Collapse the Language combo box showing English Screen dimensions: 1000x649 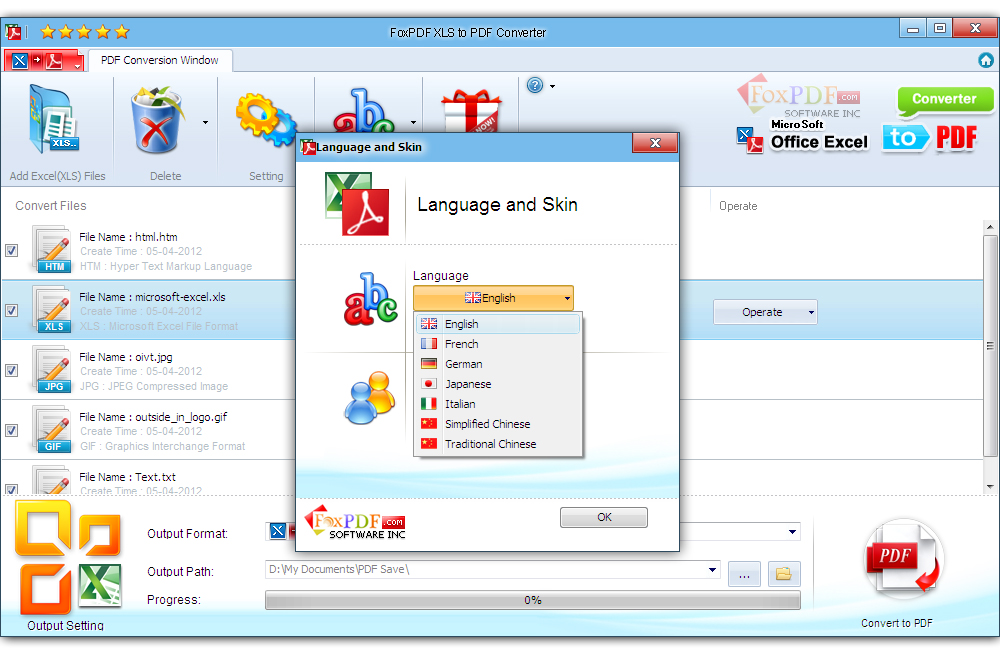[493, 298]
